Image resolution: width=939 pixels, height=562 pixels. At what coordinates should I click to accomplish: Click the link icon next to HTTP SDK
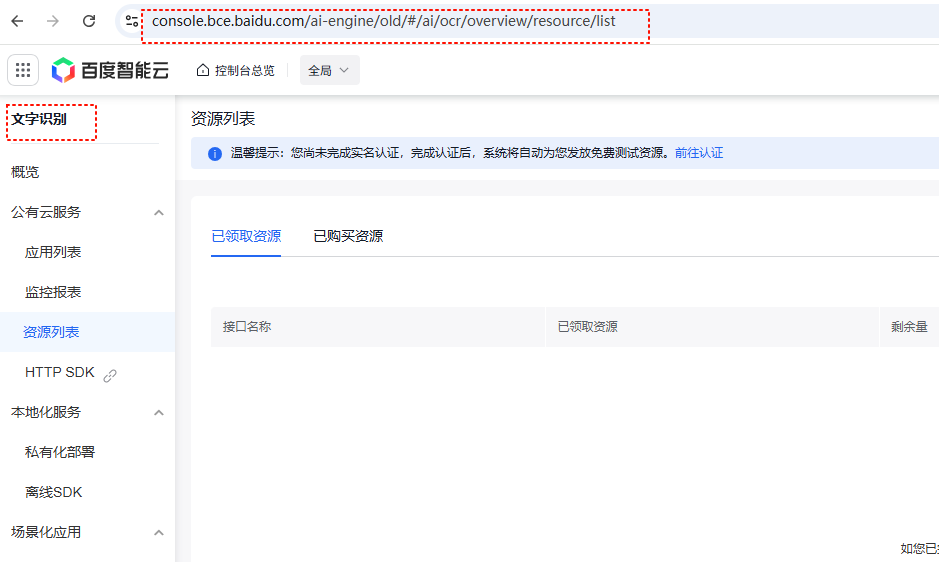[110, 375]
